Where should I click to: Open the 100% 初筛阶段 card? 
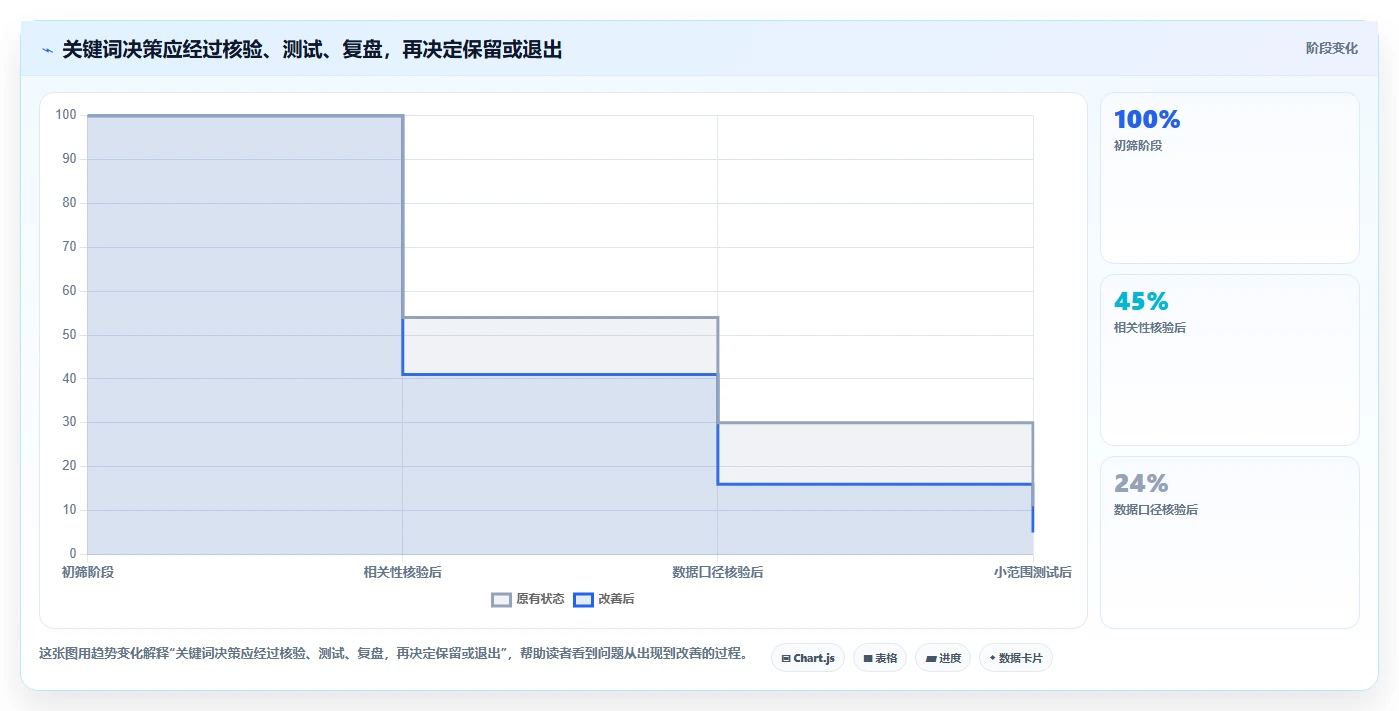click(x=1230, y=178)
